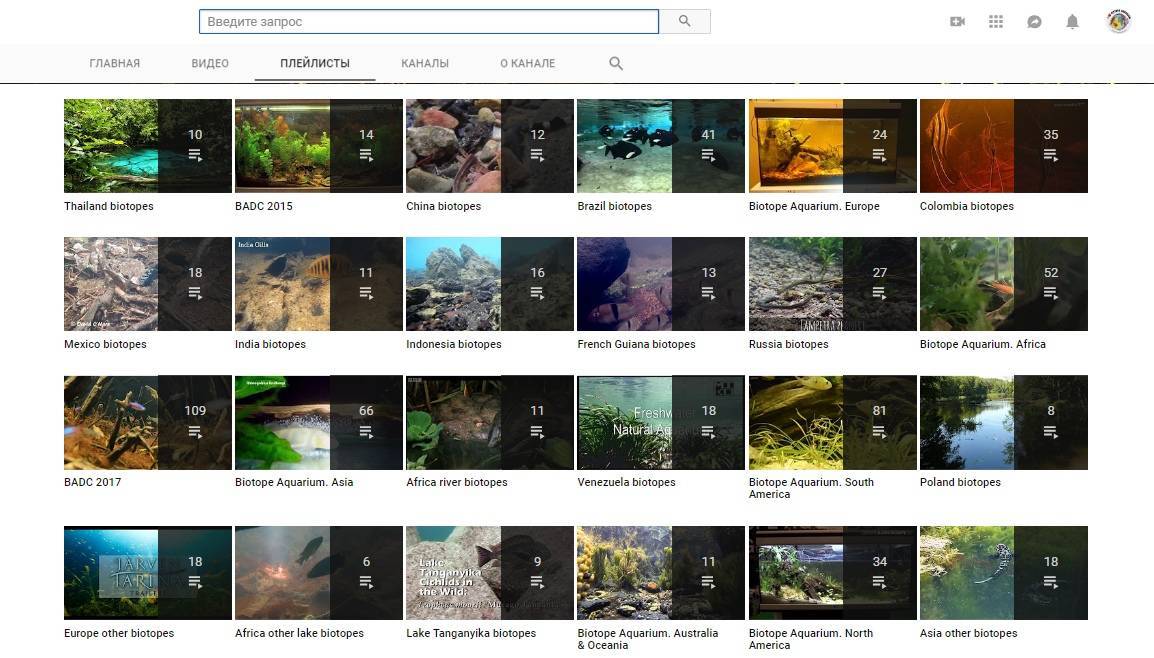Open the КАНАЛЫ tab
The height and width of the screenshot is (658, 1154).
424,62
